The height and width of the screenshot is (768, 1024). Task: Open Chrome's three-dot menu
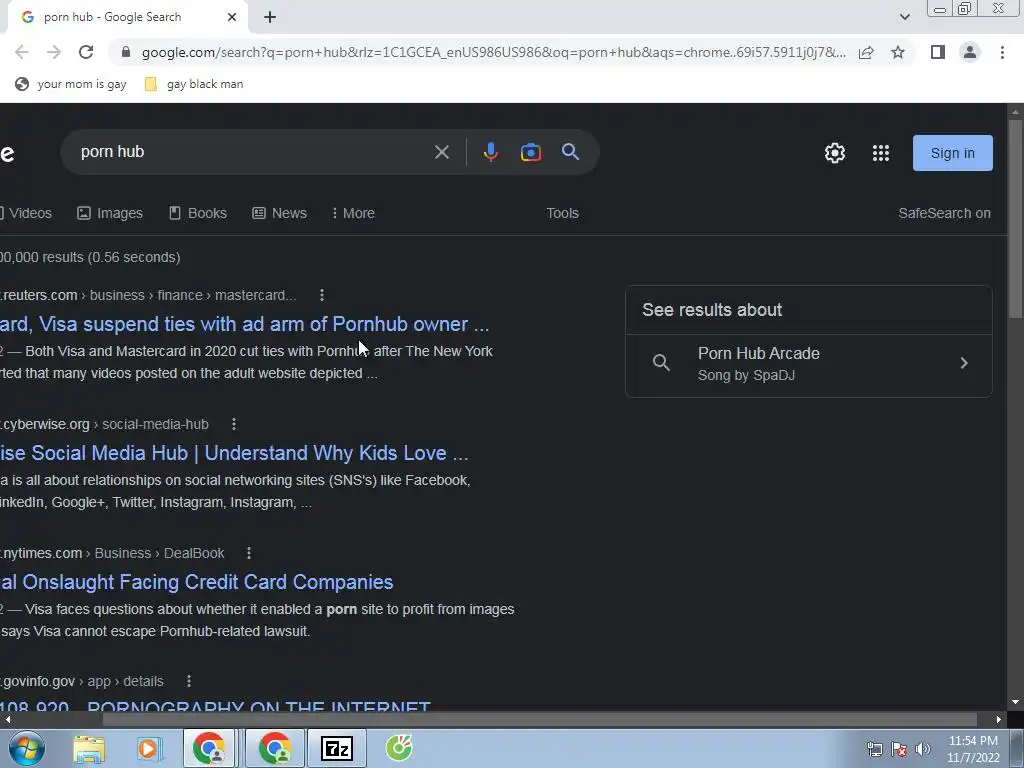click(1002, 52)
